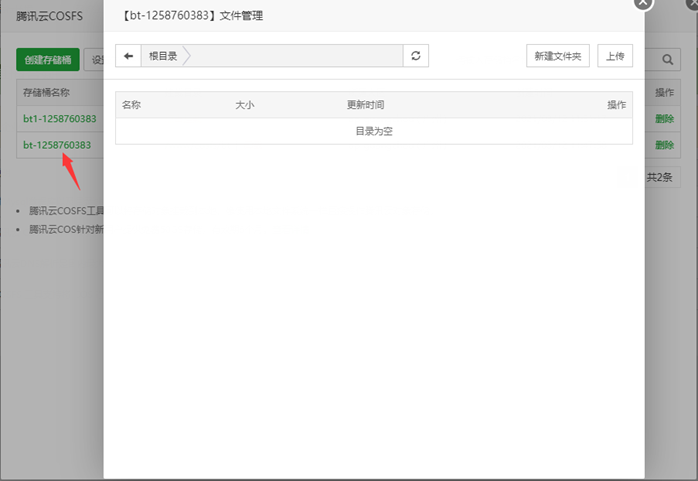Click the 大小 column header
This screenshot has width=698, height=481.
244,105
